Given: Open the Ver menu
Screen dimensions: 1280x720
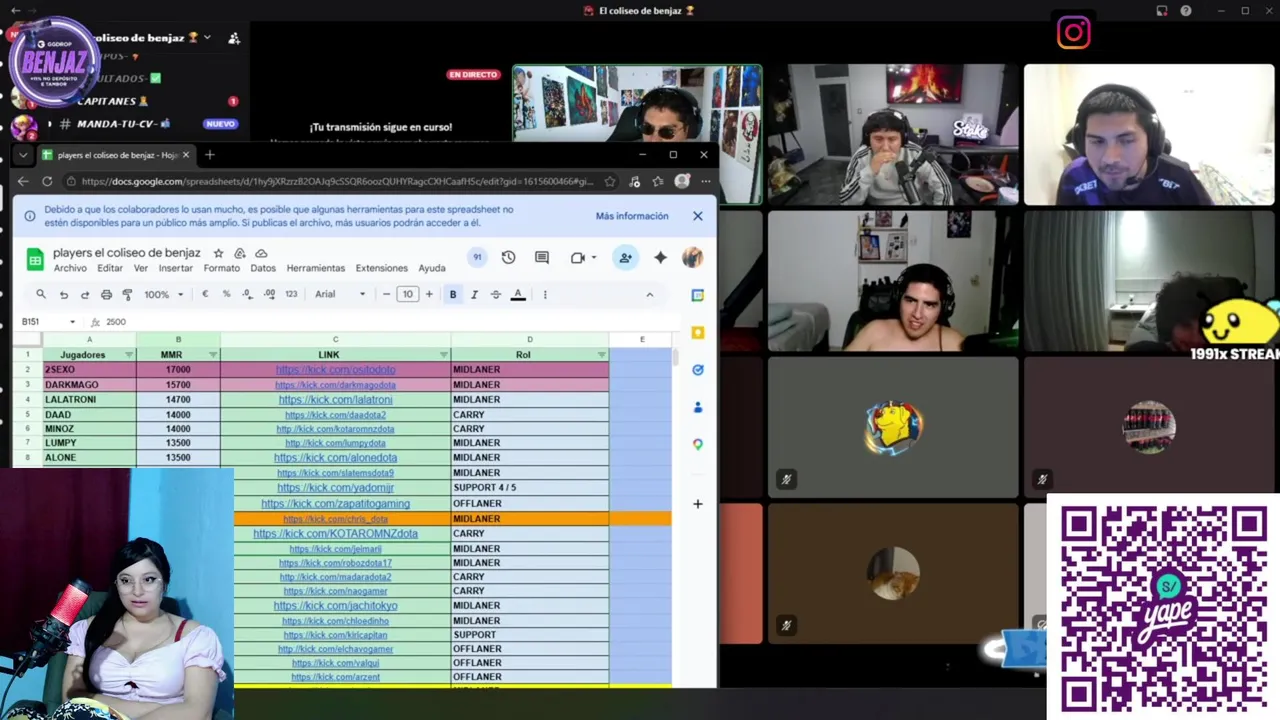Looking at the screenshot, I should [141, 268].
